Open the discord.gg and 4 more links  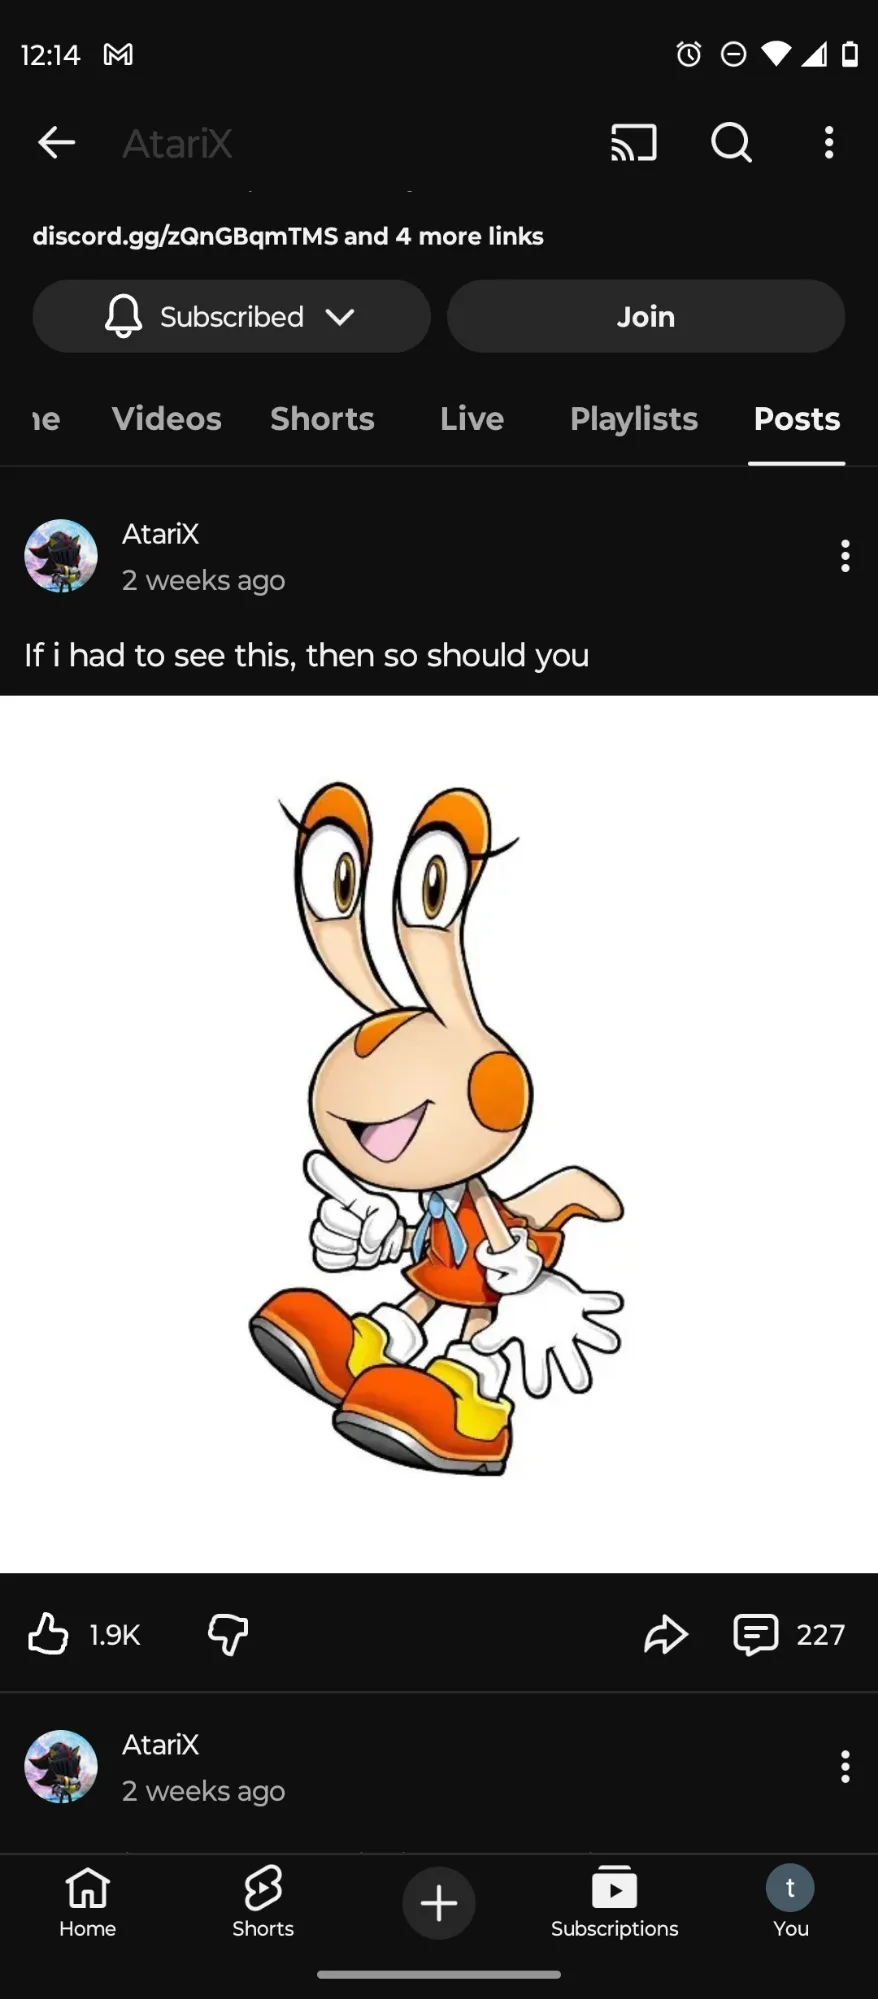pos(288,236)
